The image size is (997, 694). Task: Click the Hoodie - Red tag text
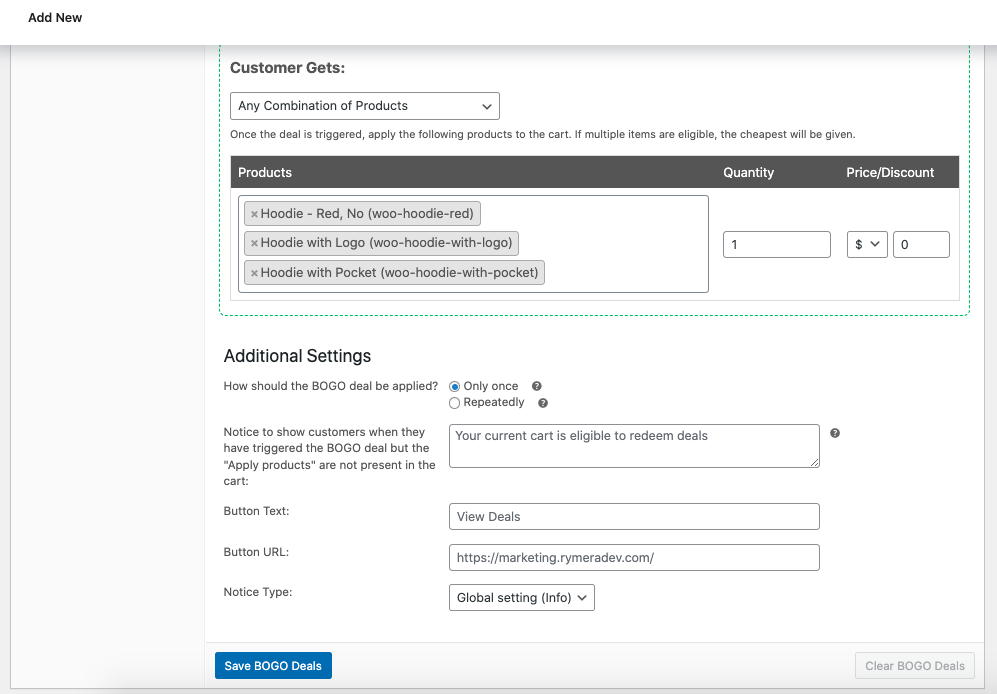pos(367,214)
